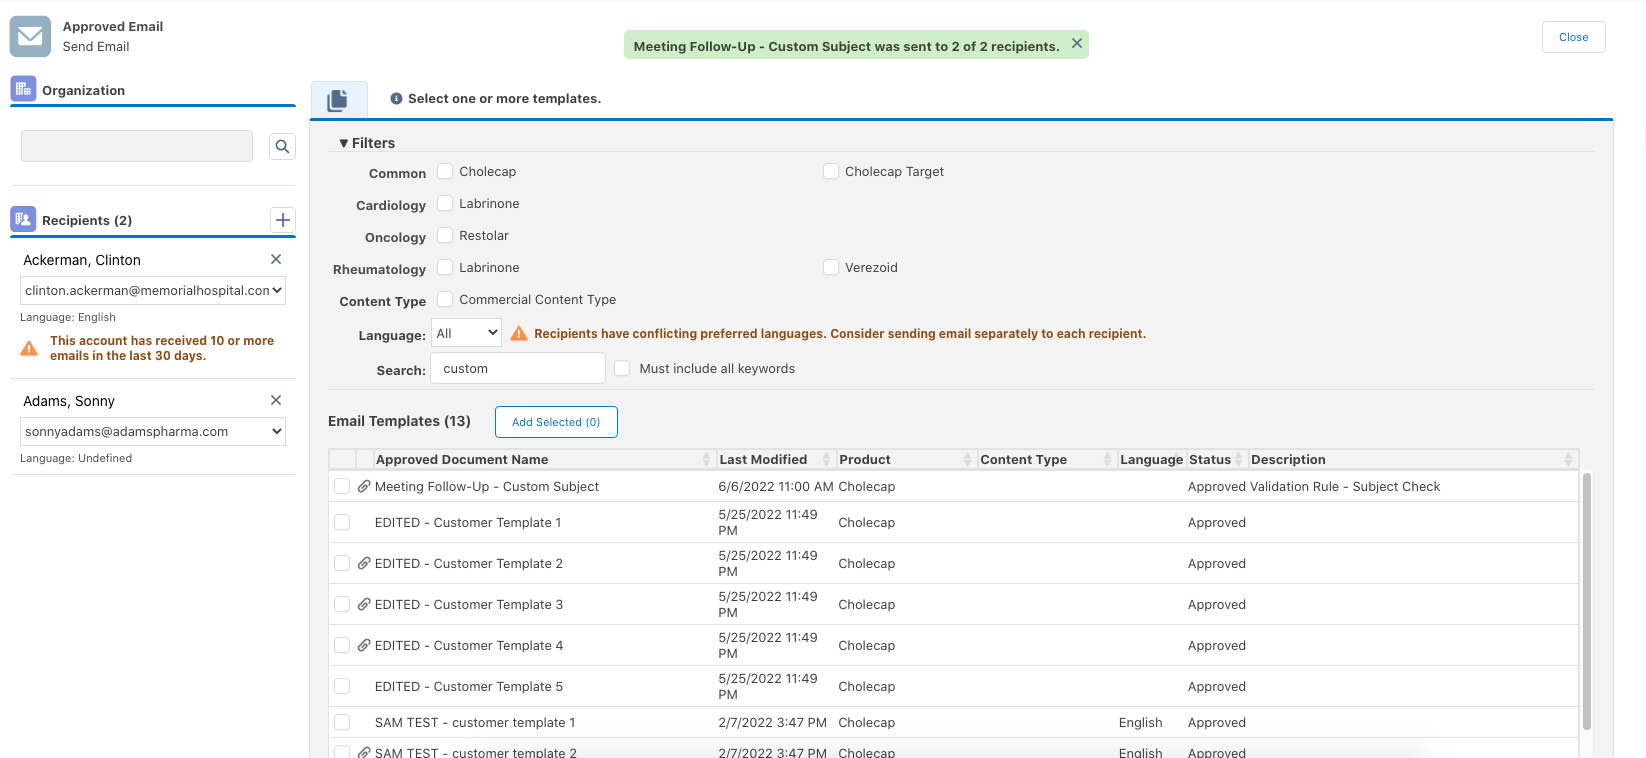Viewport: 1646px width, 758px height.
Task: Check the Restolar oncology filter
Action: point(445,235)
